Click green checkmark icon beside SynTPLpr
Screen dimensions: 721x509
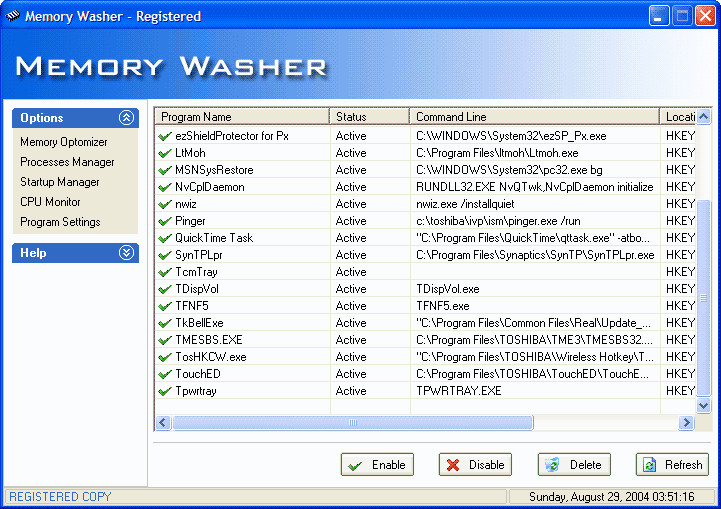click(165, 256)
